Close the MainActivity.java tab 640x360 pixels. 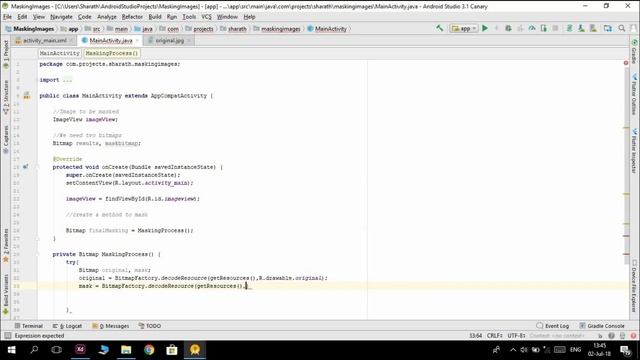coord(137,40)
